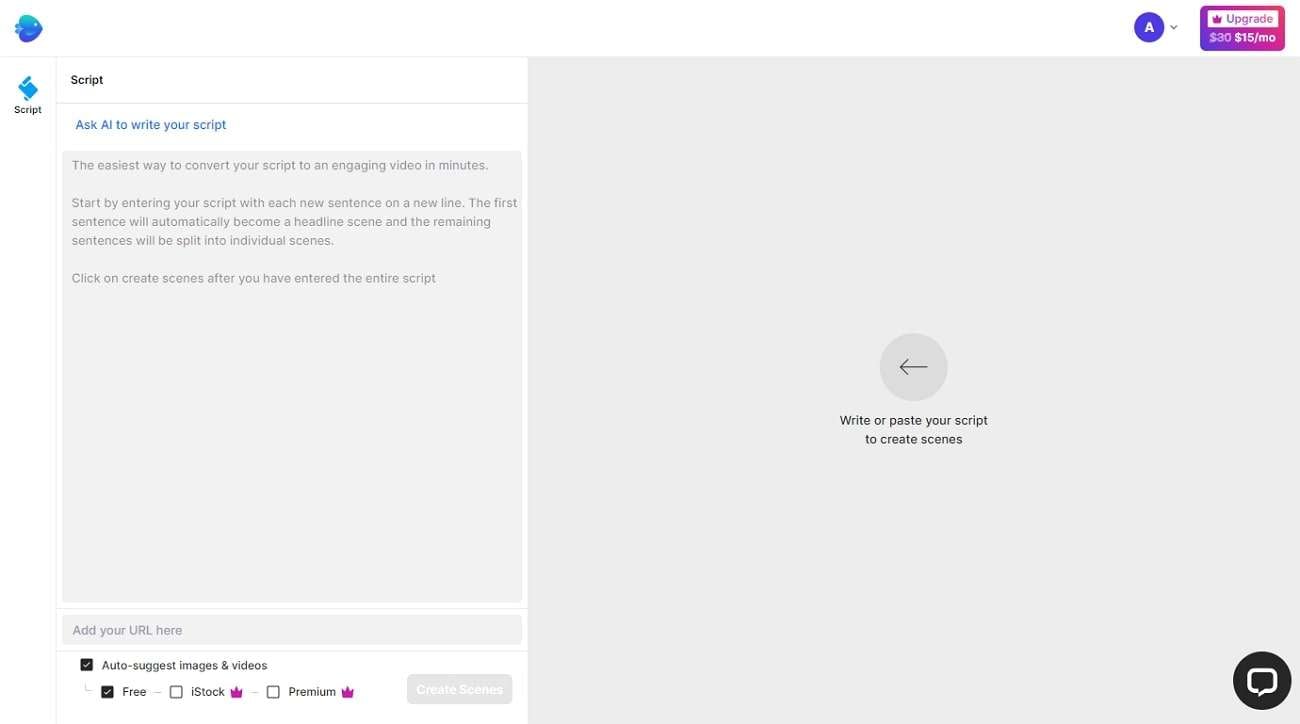This screenshot has height=724, width=1300.
Task: Click Ask AI to write your script
Action: [x=151, y=125]
